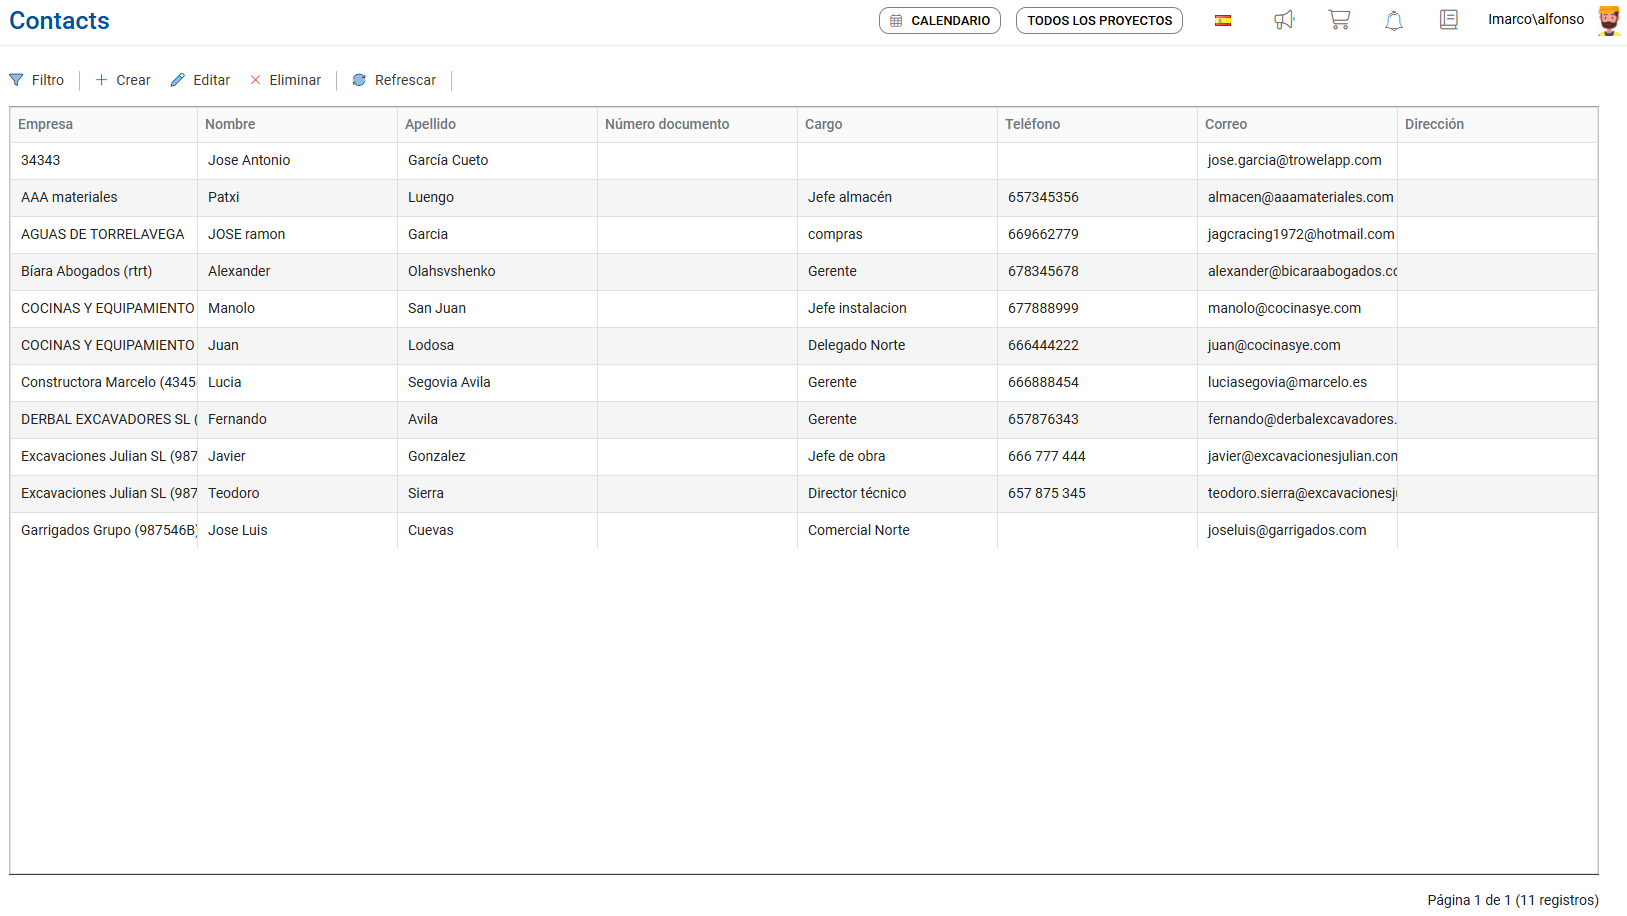Click Crear to add a contact
This screenshot has width=1627, height=916.
pos(123,80)
